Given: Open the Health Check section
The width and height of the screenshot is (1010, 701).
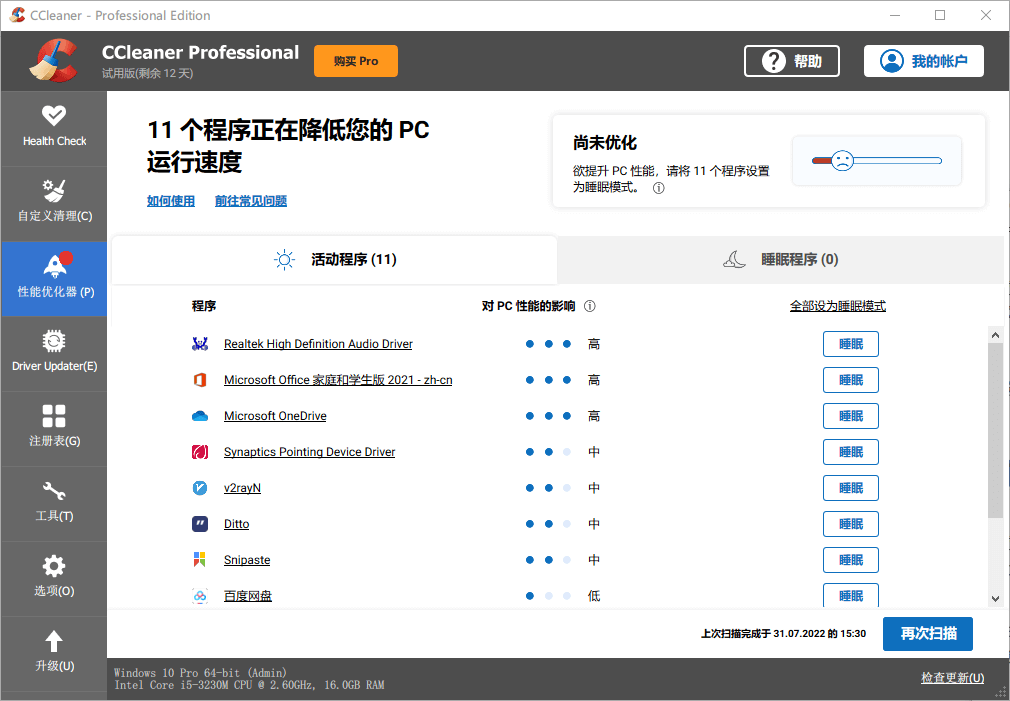Looking at the screenshot, I should tap(54, 128).
